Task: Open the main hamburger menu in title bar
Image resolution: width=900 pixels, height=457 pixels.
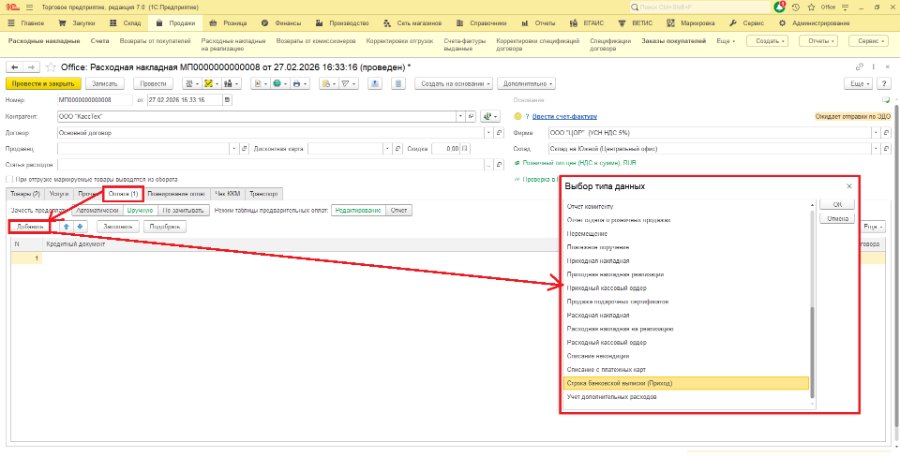Action: click(x=29, y=7)
